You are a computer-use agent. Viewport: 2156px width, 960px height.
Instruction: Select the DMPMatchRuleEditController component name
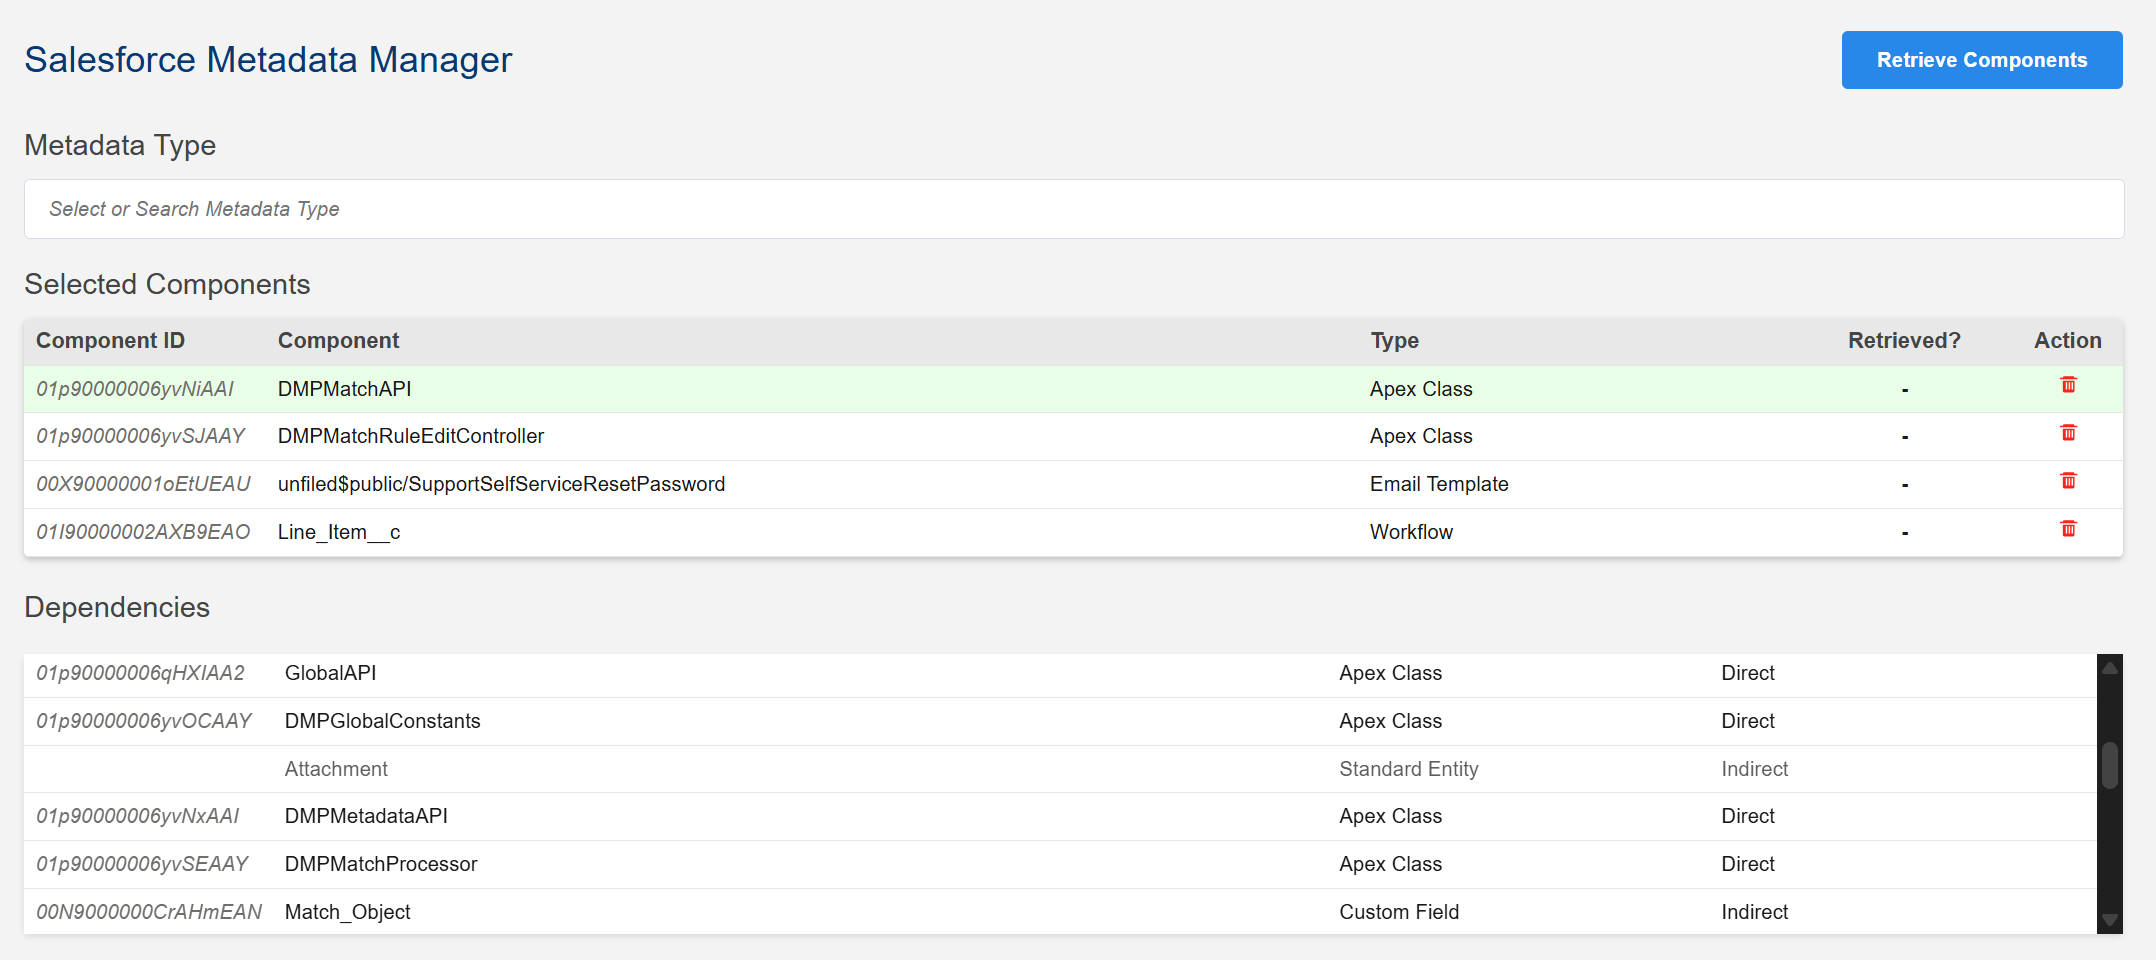point(410,436)
